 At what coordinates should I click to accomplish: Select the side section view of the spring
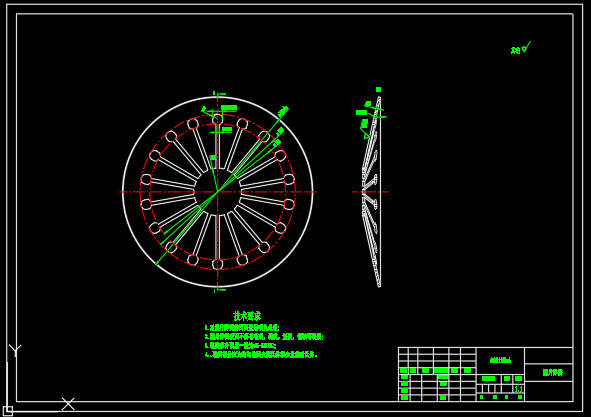point(372,192)
